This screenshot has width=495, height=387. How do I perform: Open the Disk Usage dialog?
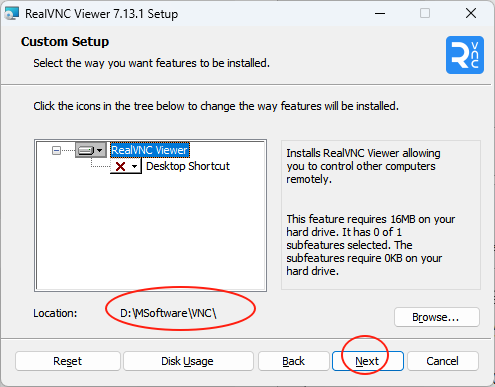coord(188,361)
